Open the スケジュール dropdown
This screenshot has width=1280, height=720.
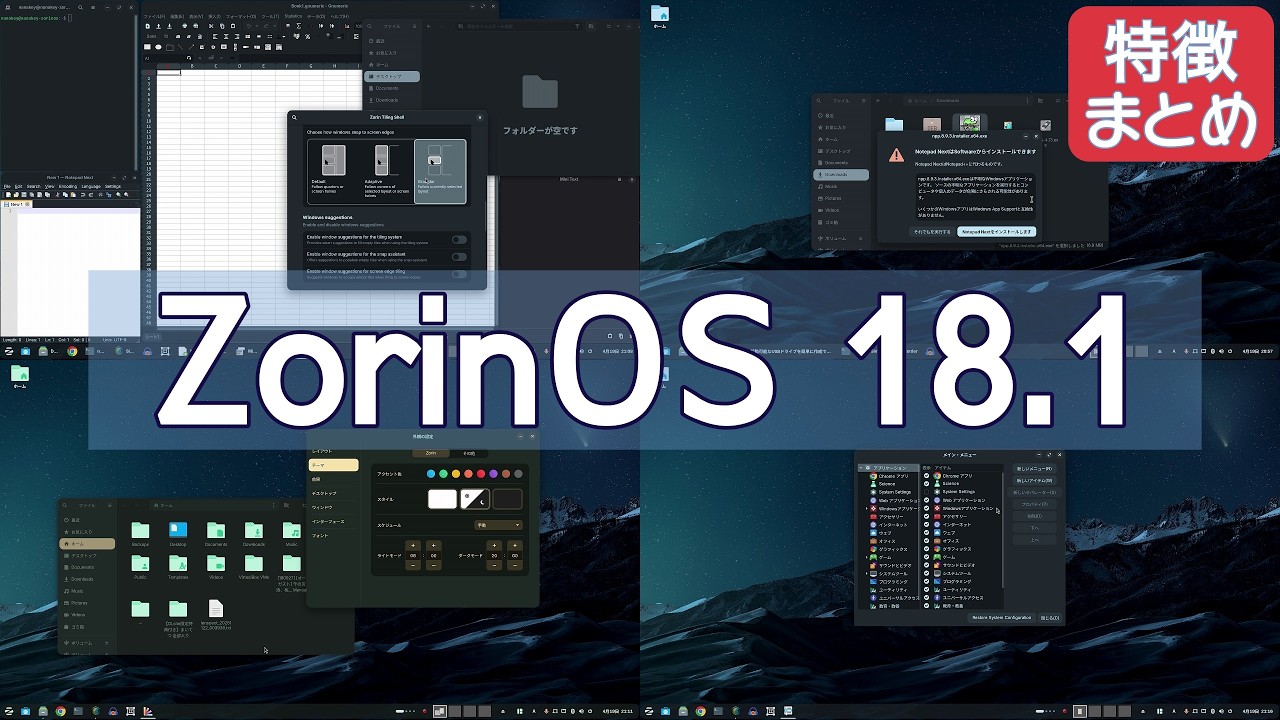(x=498, y=525)
